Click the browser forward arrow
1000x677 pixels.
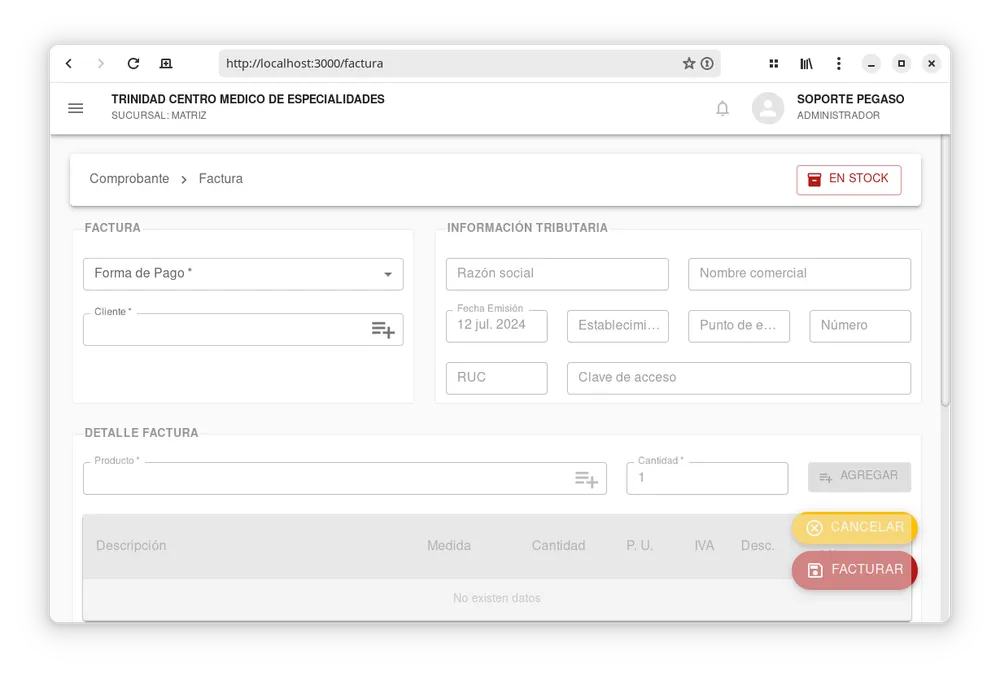100,63
